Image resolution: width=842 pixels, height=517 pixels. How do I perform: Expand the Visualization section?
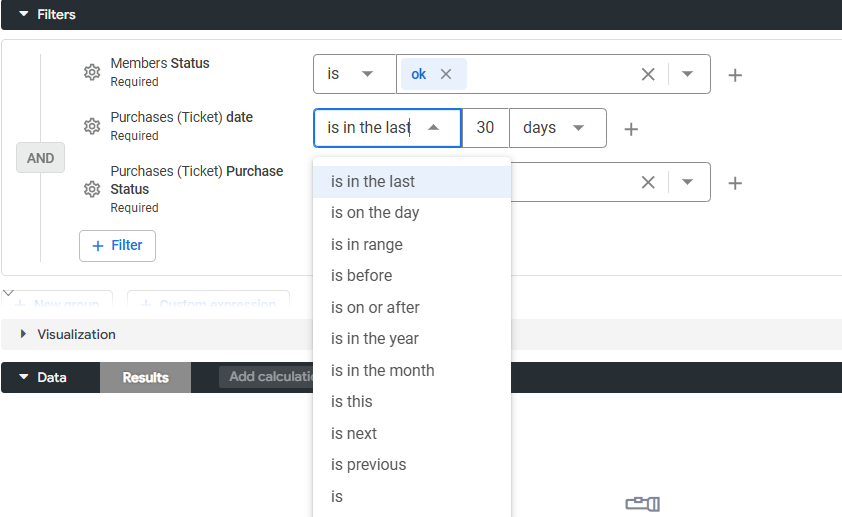click(x=23, y=334)
